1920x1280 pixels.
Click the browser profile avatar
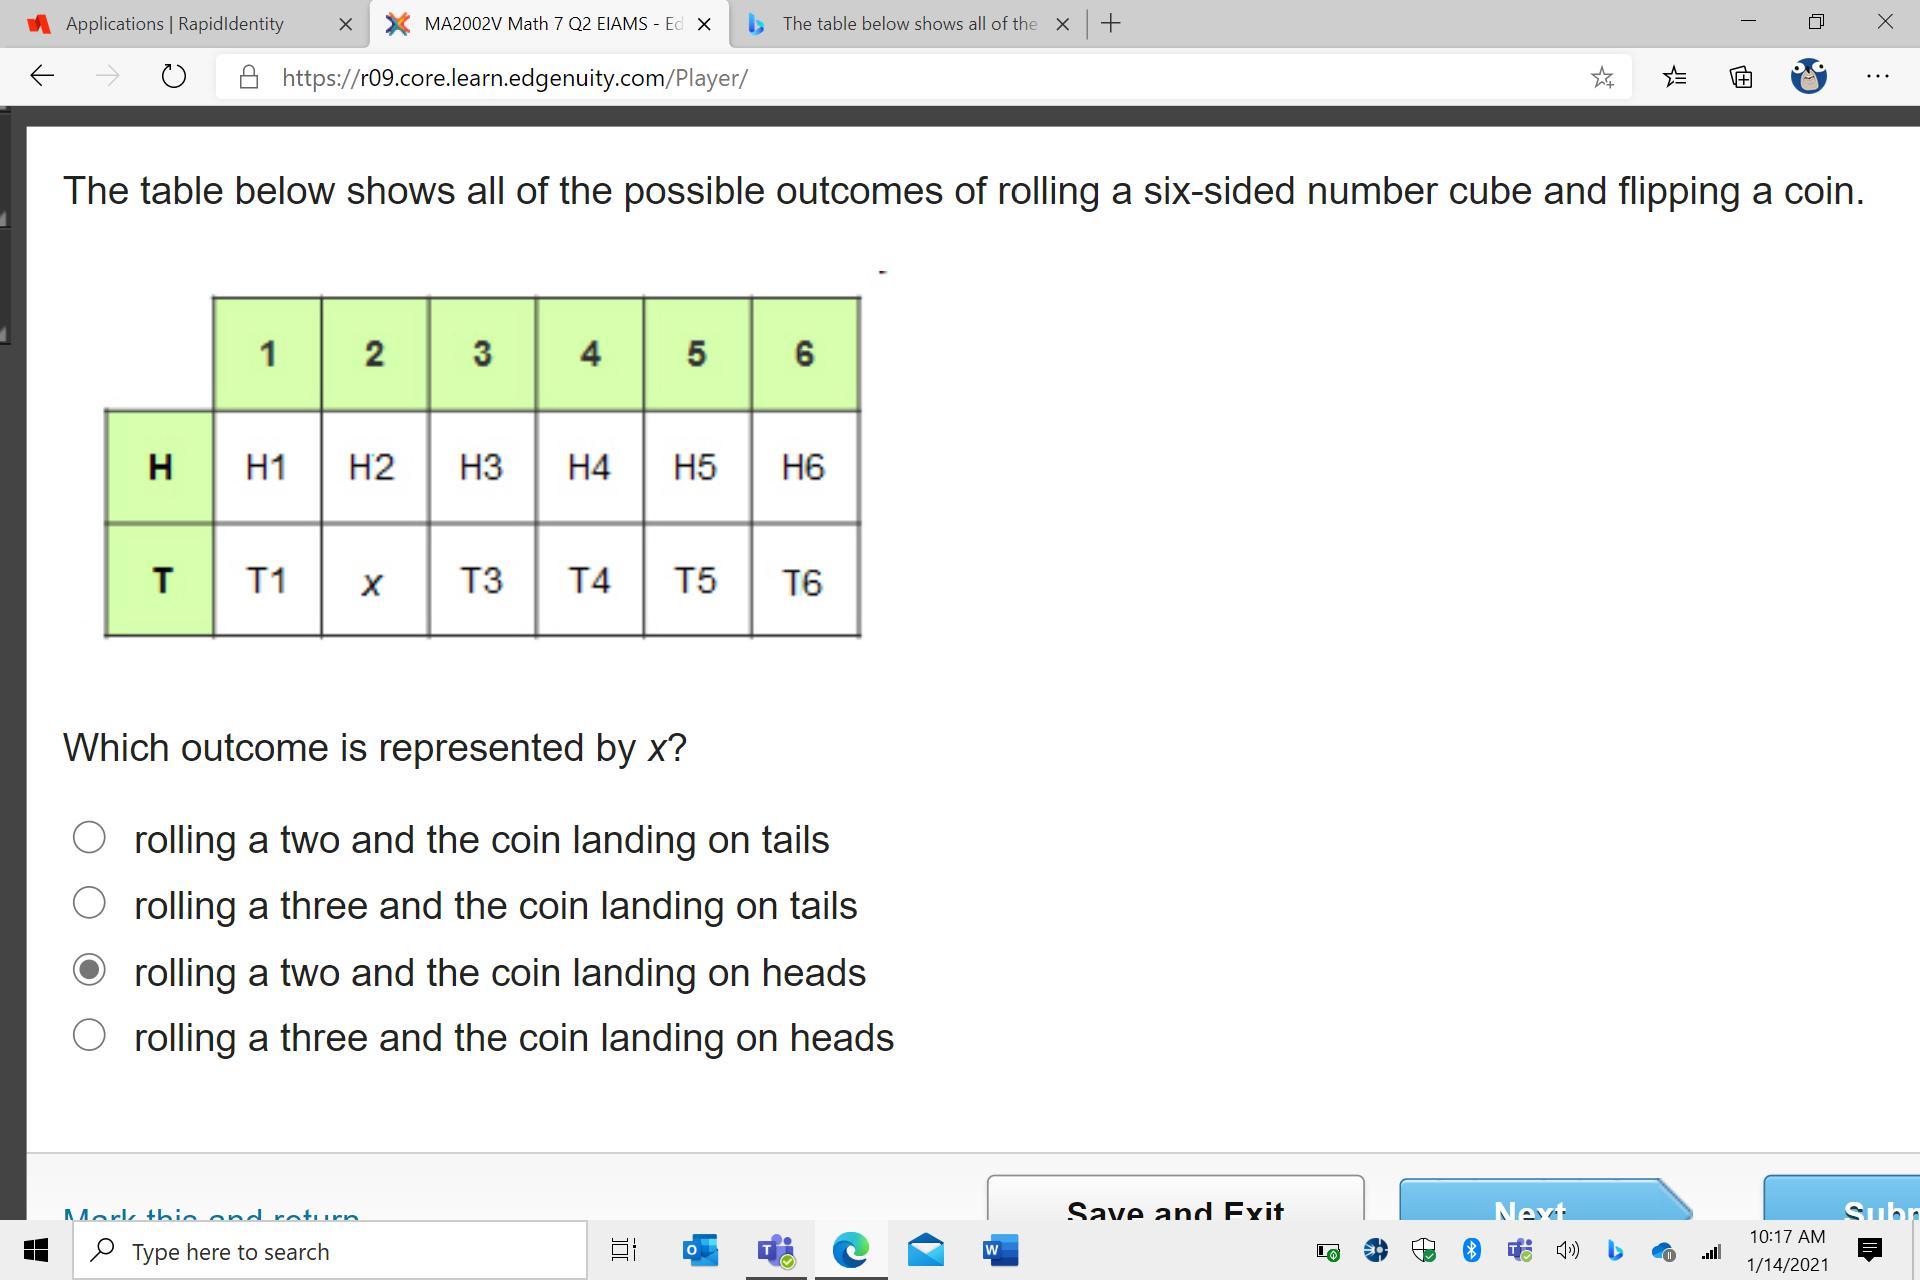coord(1808,77)
